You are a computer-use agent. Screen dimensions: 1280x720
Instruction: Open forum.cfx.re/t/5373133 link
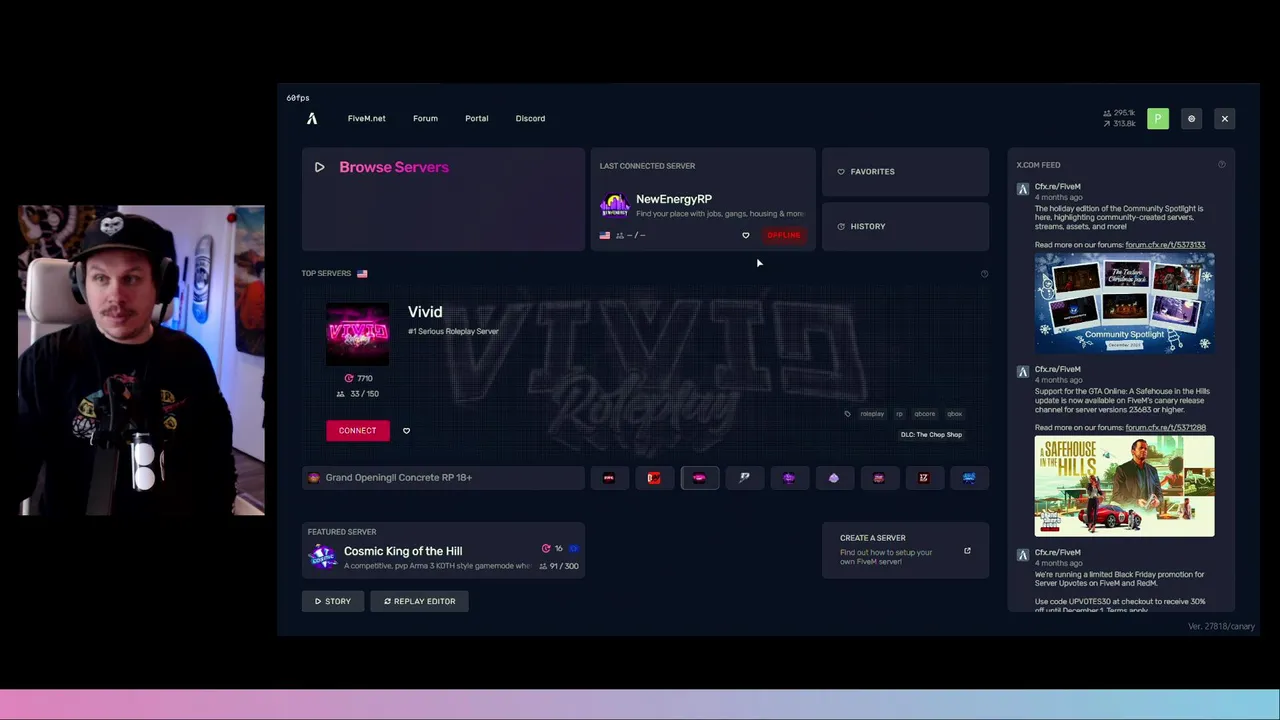click(x=1165, y=245)
